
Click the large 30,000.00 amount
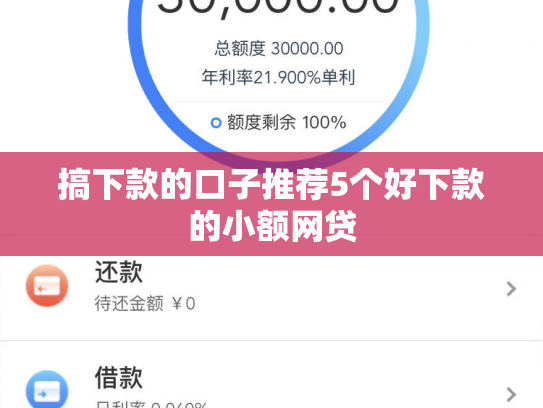tap(278, 7)
